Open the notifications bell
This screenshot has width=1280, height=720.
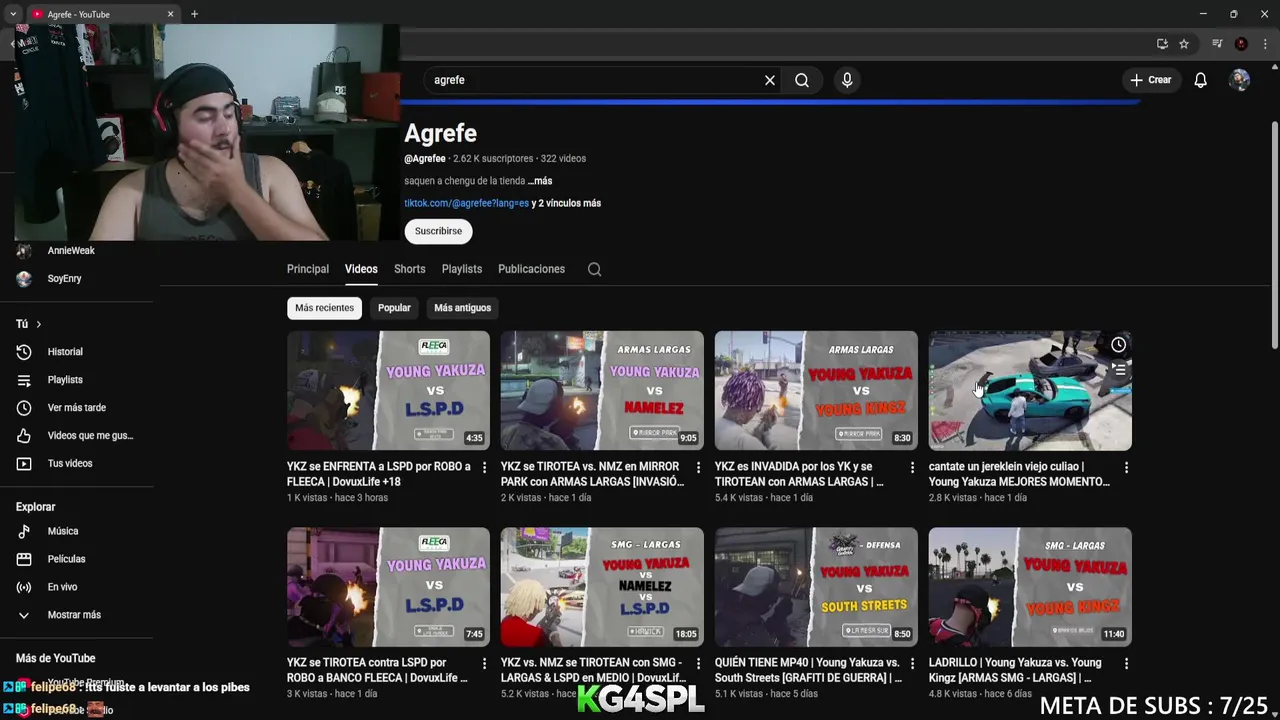[x=1200, y=80]
